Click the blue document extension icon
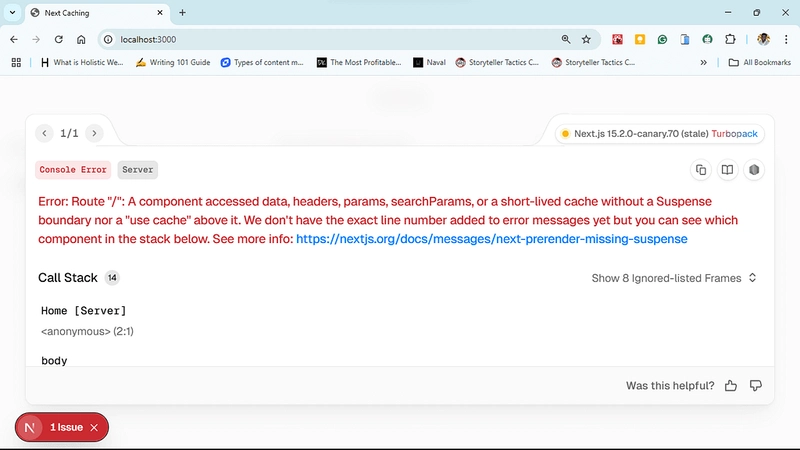 click(685, 39)
